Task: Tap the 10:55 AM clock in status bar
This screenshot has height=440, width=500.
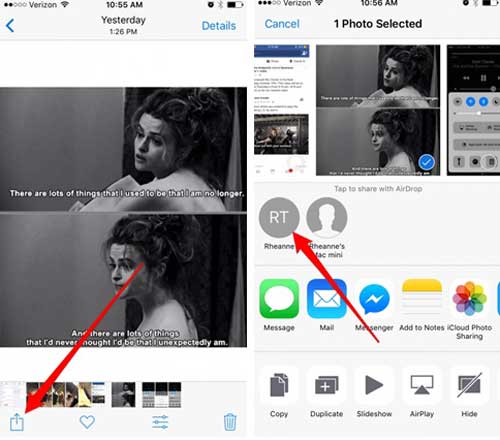Action: [x=124, y=5]
